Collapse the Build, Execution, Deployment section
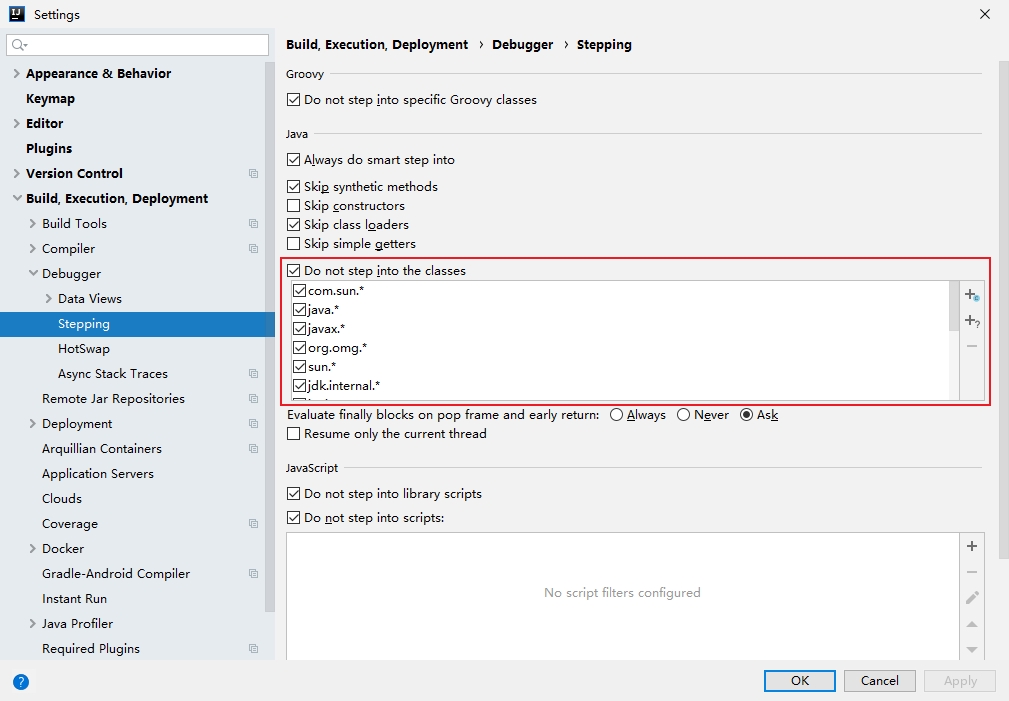 pos(16,199)
